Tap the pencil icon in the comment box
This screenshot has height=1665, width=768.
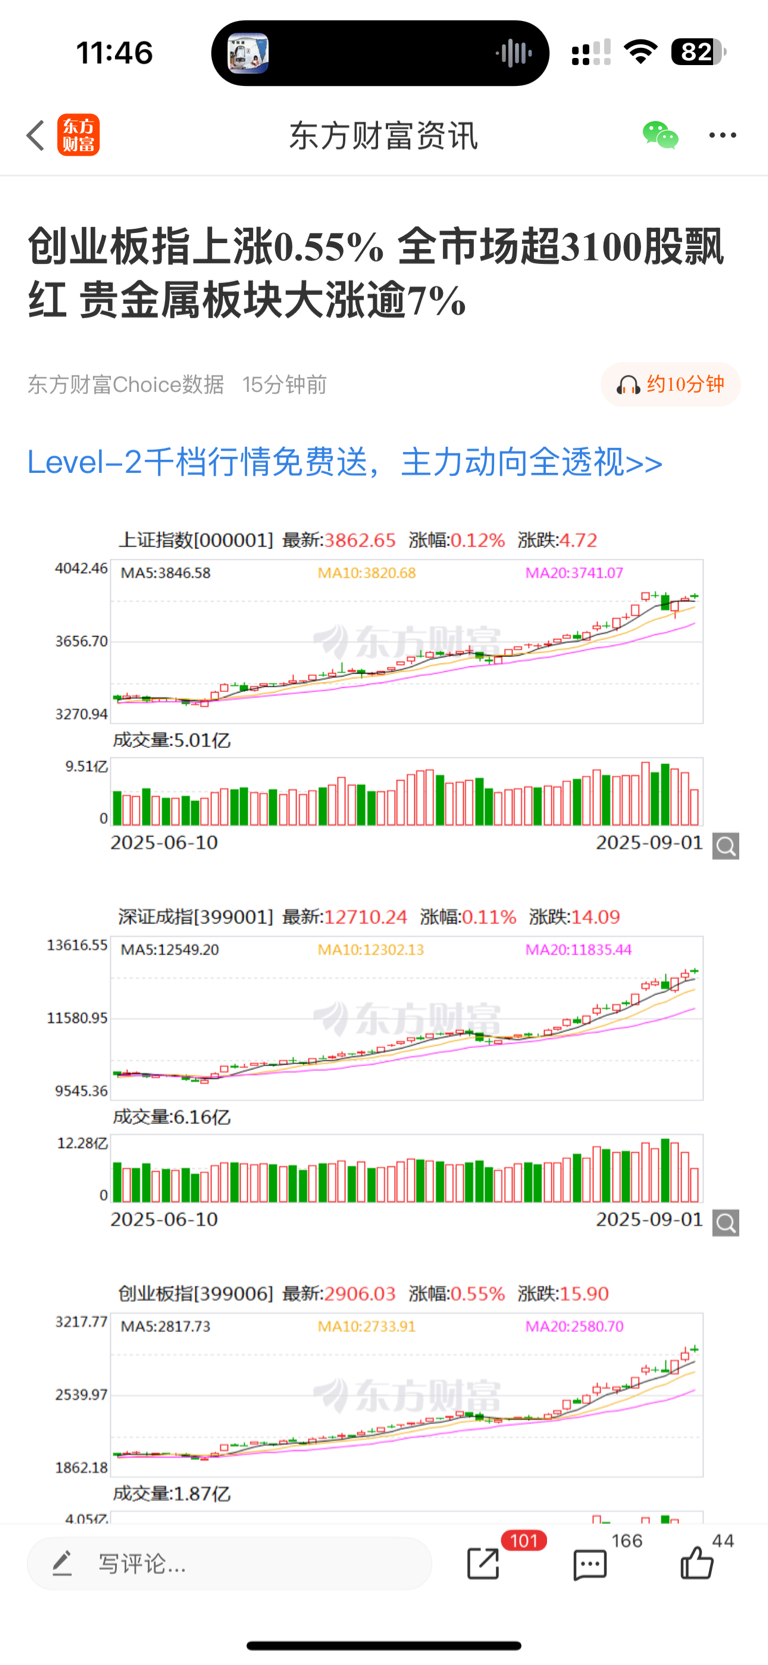(62, 1563)
